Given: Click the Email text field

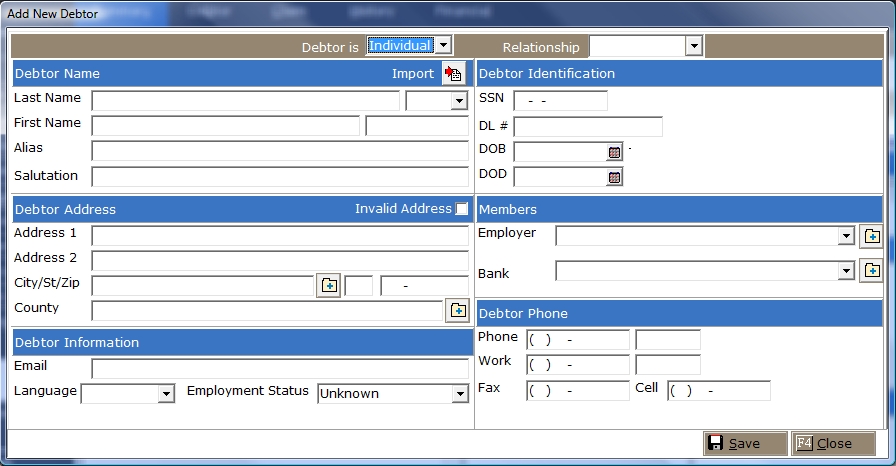Looking at the screenshot, I should pyautogui.click(x=279, y=368).
